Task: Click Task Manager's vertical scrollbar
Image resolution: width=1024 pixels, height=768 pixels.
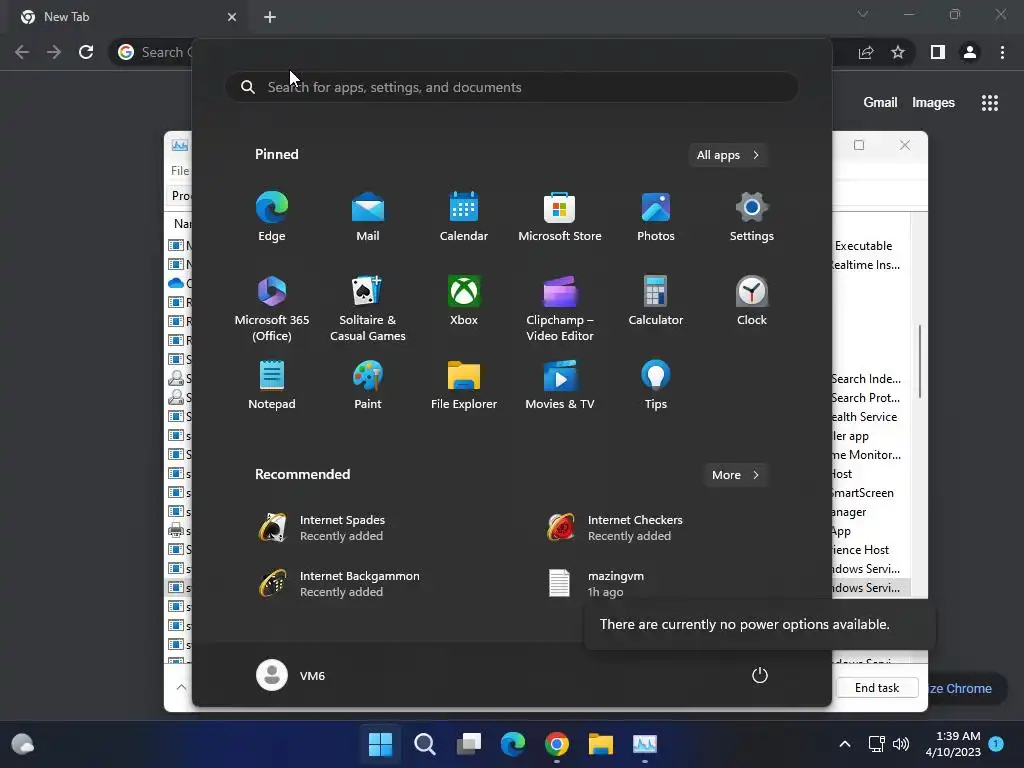Action: coord(920,361)
